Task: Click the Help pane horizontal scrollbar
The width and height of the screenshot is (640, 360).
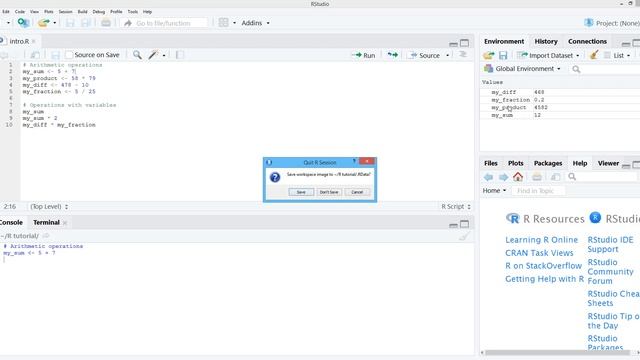Action: [558, 353]
